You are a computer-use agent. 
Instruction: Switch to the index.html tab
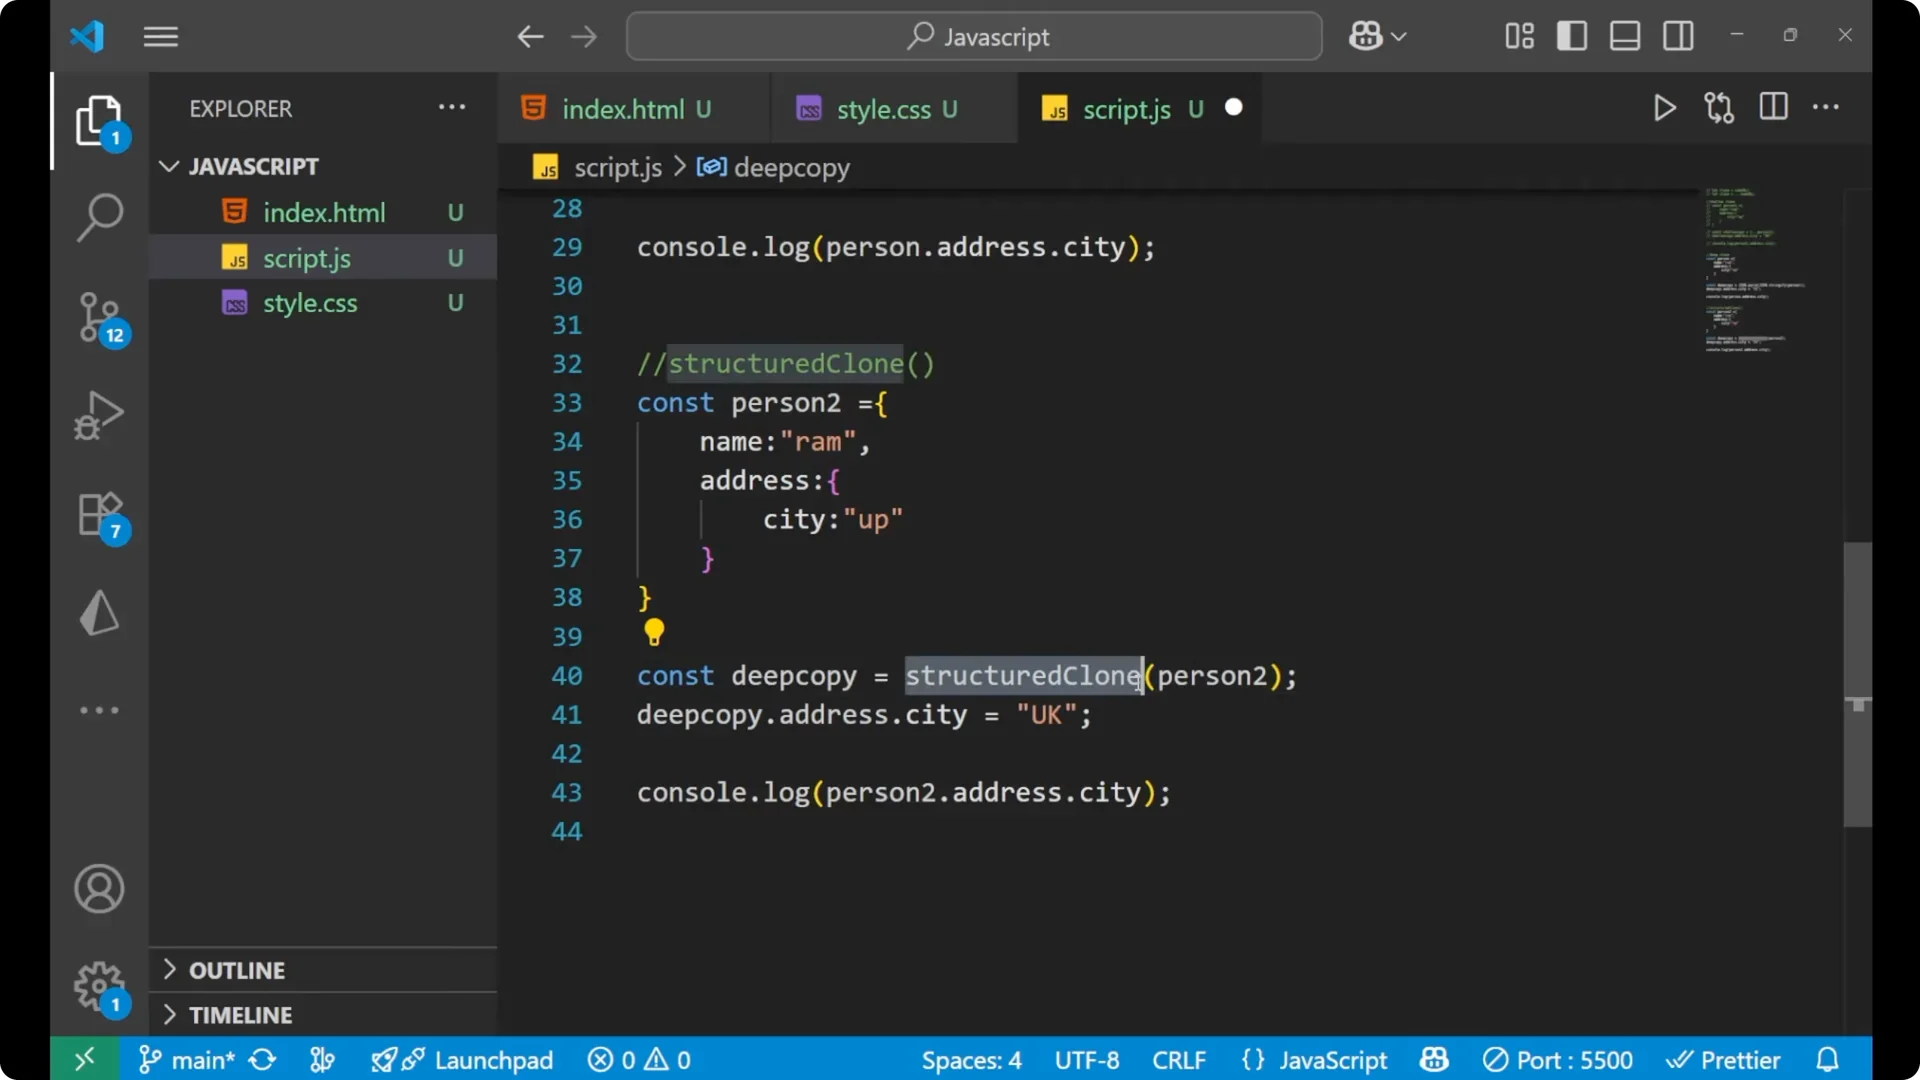coord(622,108)
